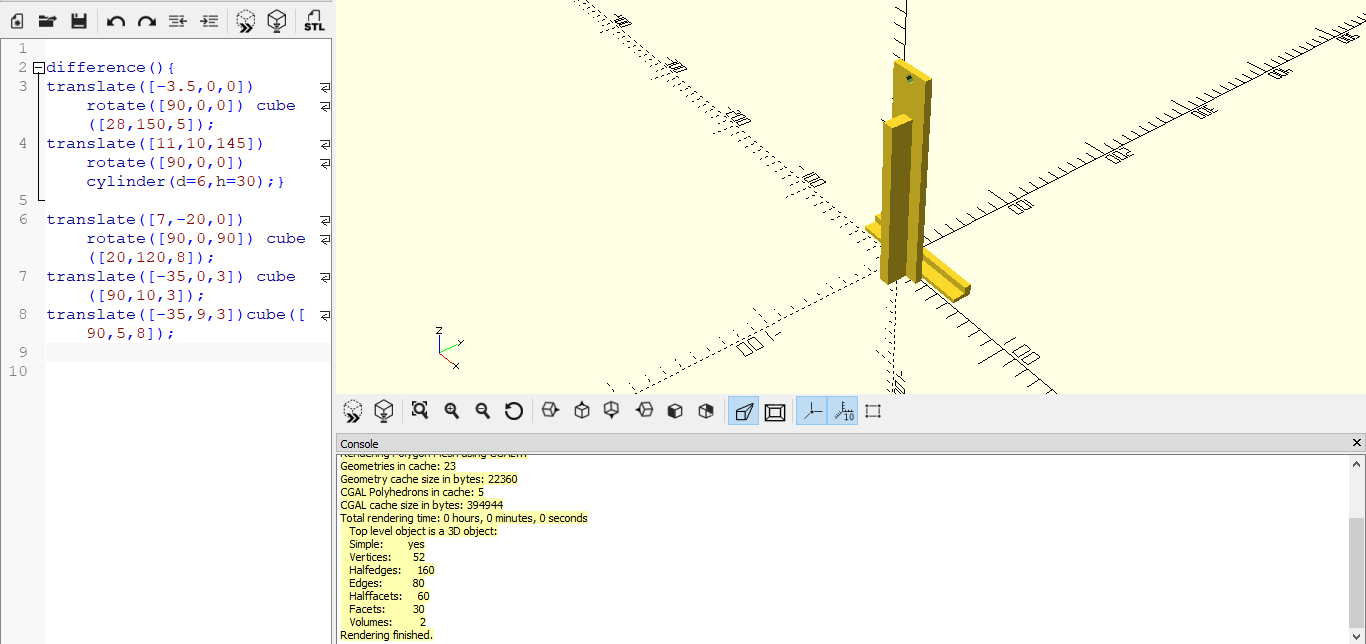Viewport: 1366px width, 644px height.
Task: Zoom out of the 3D view
Action: click(483, 411)
